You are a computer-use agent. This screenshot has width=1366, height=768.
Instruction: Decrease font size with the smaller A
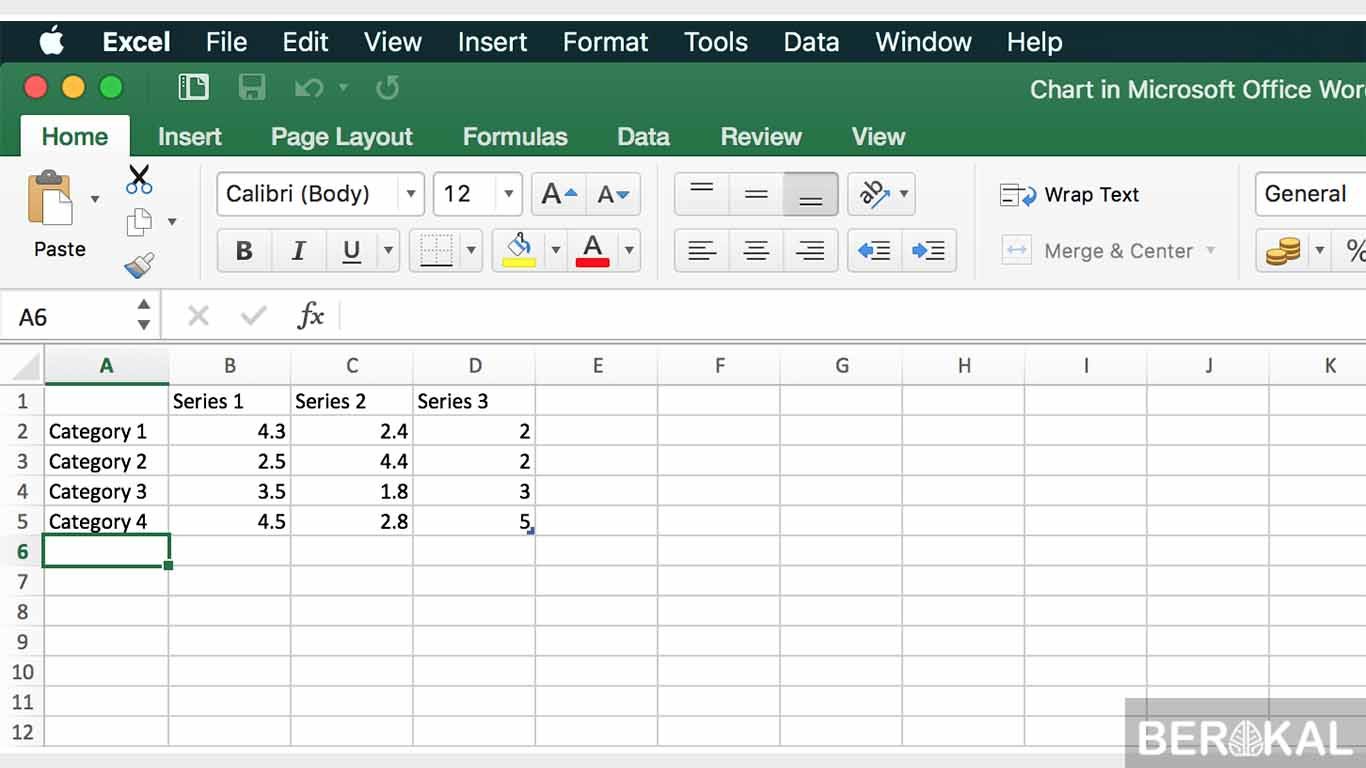(613, 194)
